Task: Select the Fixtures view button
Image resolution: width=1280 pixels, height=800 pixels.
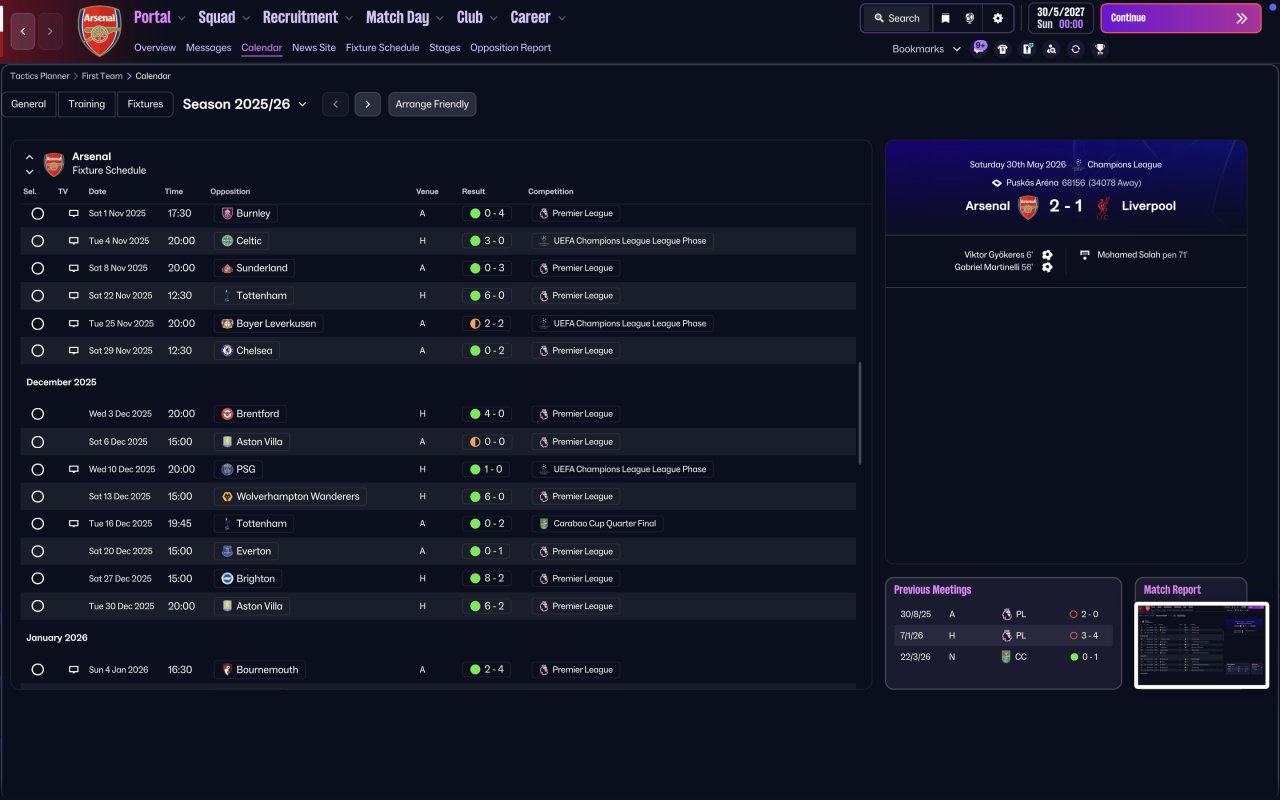Action: click(145, 104)
